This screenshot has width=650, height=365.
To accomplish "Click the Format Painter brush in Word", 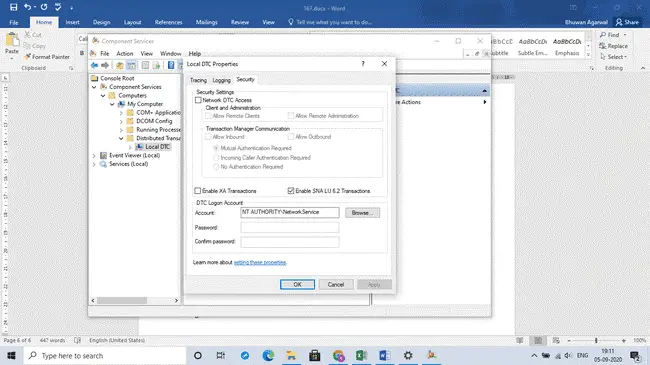I will (28, 57).
